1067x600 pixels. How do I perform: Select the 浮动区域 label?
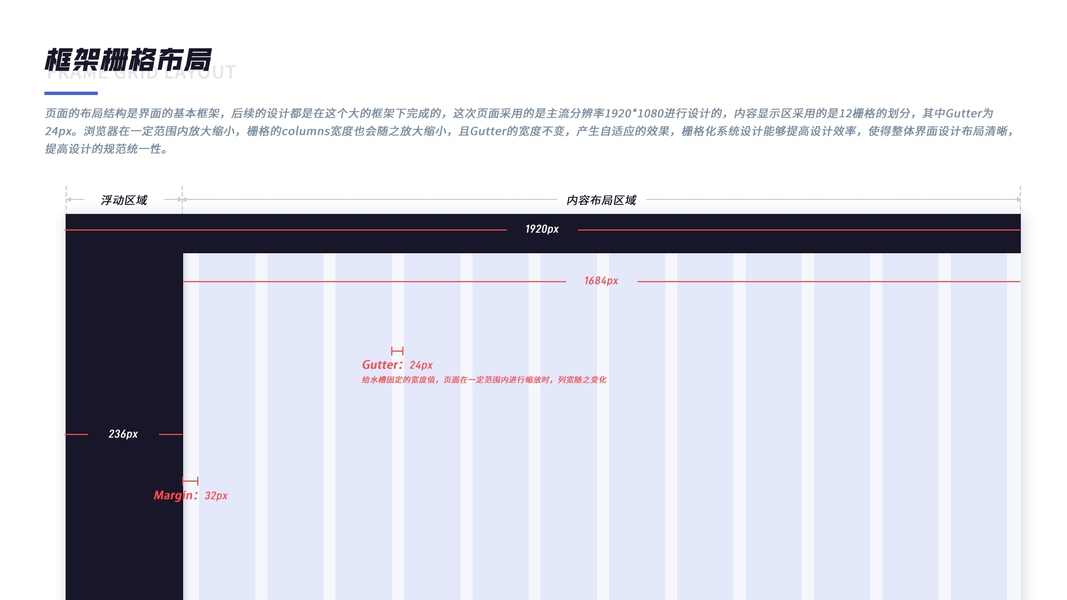tap(124, 200)
